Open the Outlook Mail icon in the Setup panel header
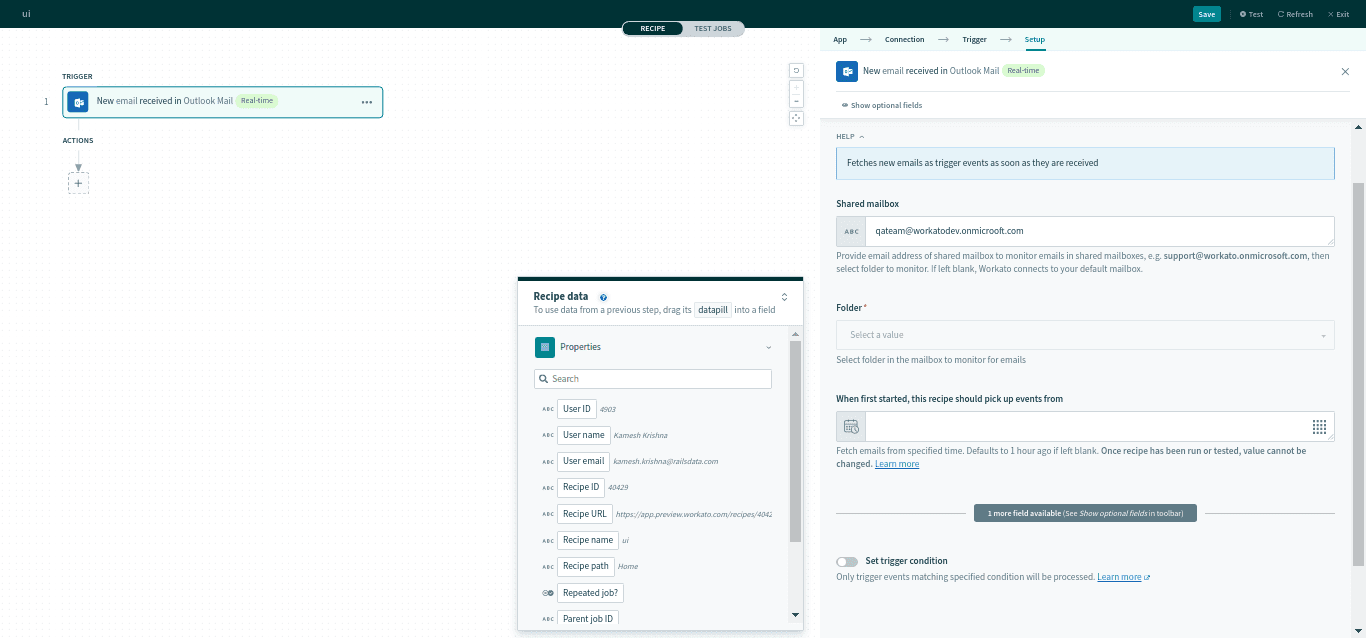 tap(847, 71)
